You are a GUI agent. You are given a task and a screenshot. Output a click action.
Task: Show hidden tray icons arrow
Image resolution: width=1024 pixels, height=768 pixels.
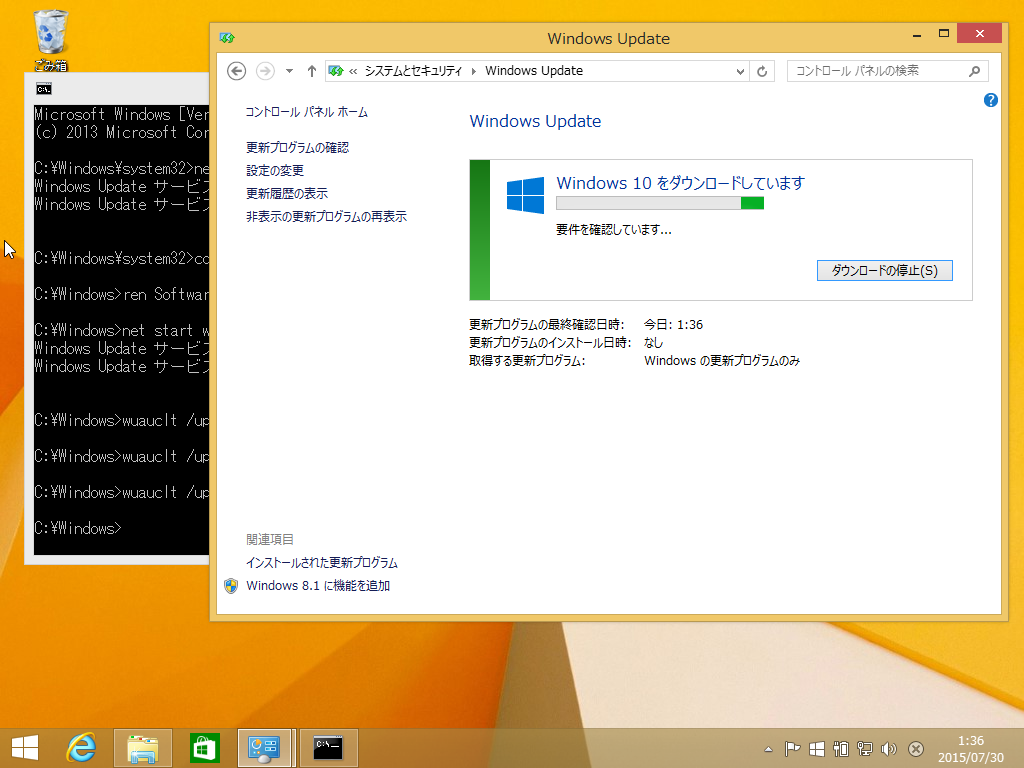pos(768,749)
